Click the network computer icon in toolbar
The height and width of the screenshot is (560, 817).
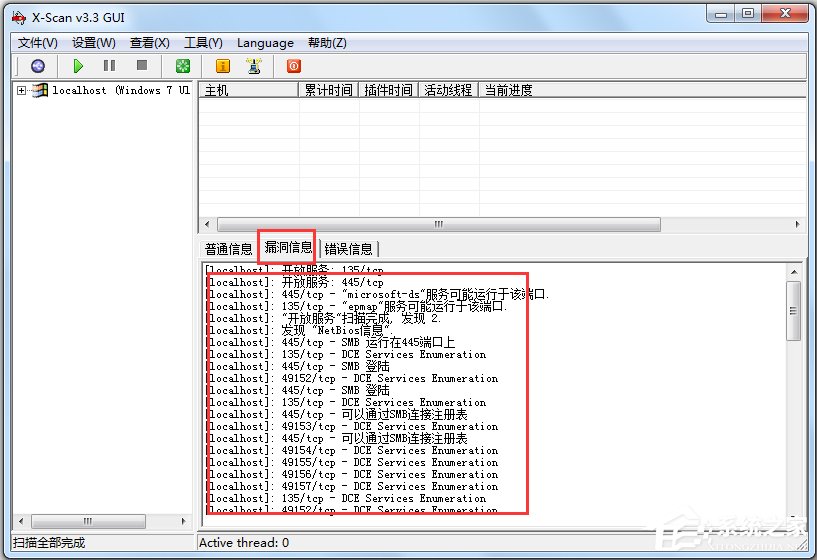254,66
